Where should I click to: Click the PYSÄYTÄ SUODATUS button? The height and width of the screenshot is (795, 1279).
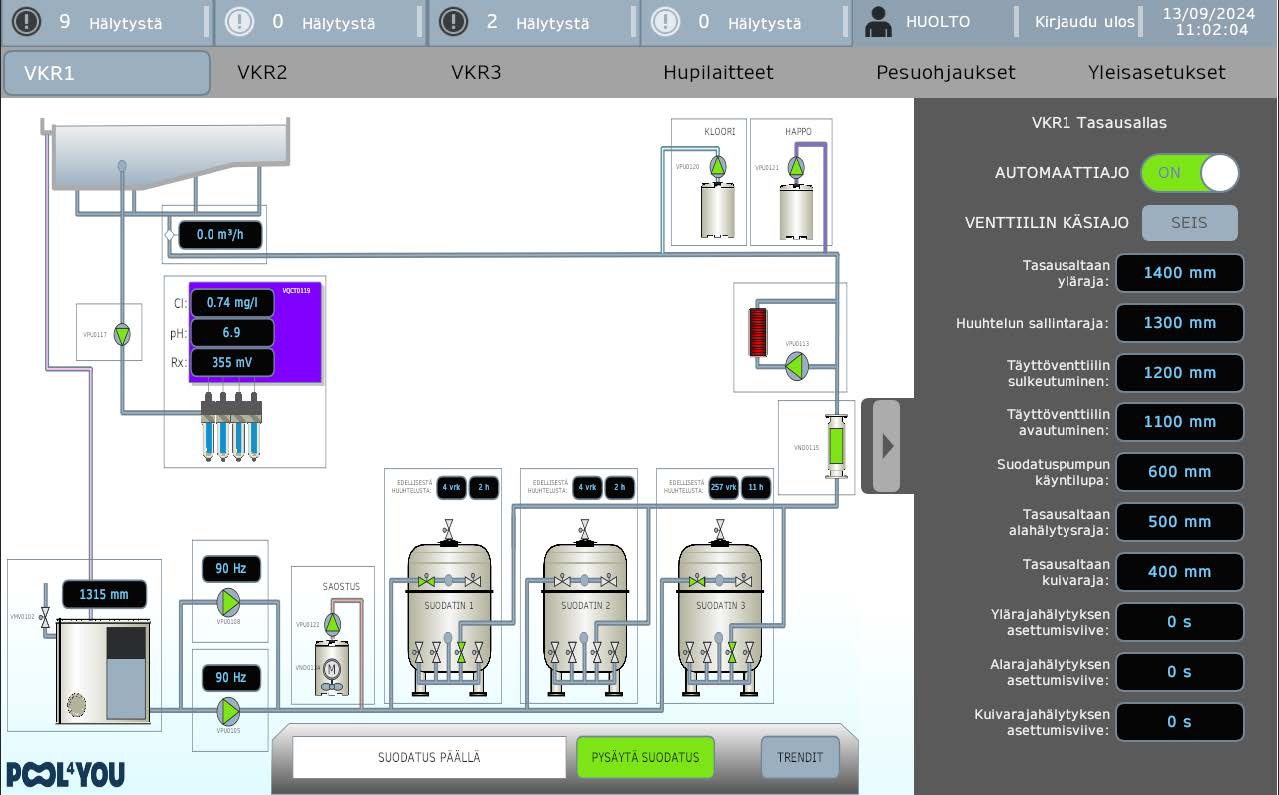[645, 757]
